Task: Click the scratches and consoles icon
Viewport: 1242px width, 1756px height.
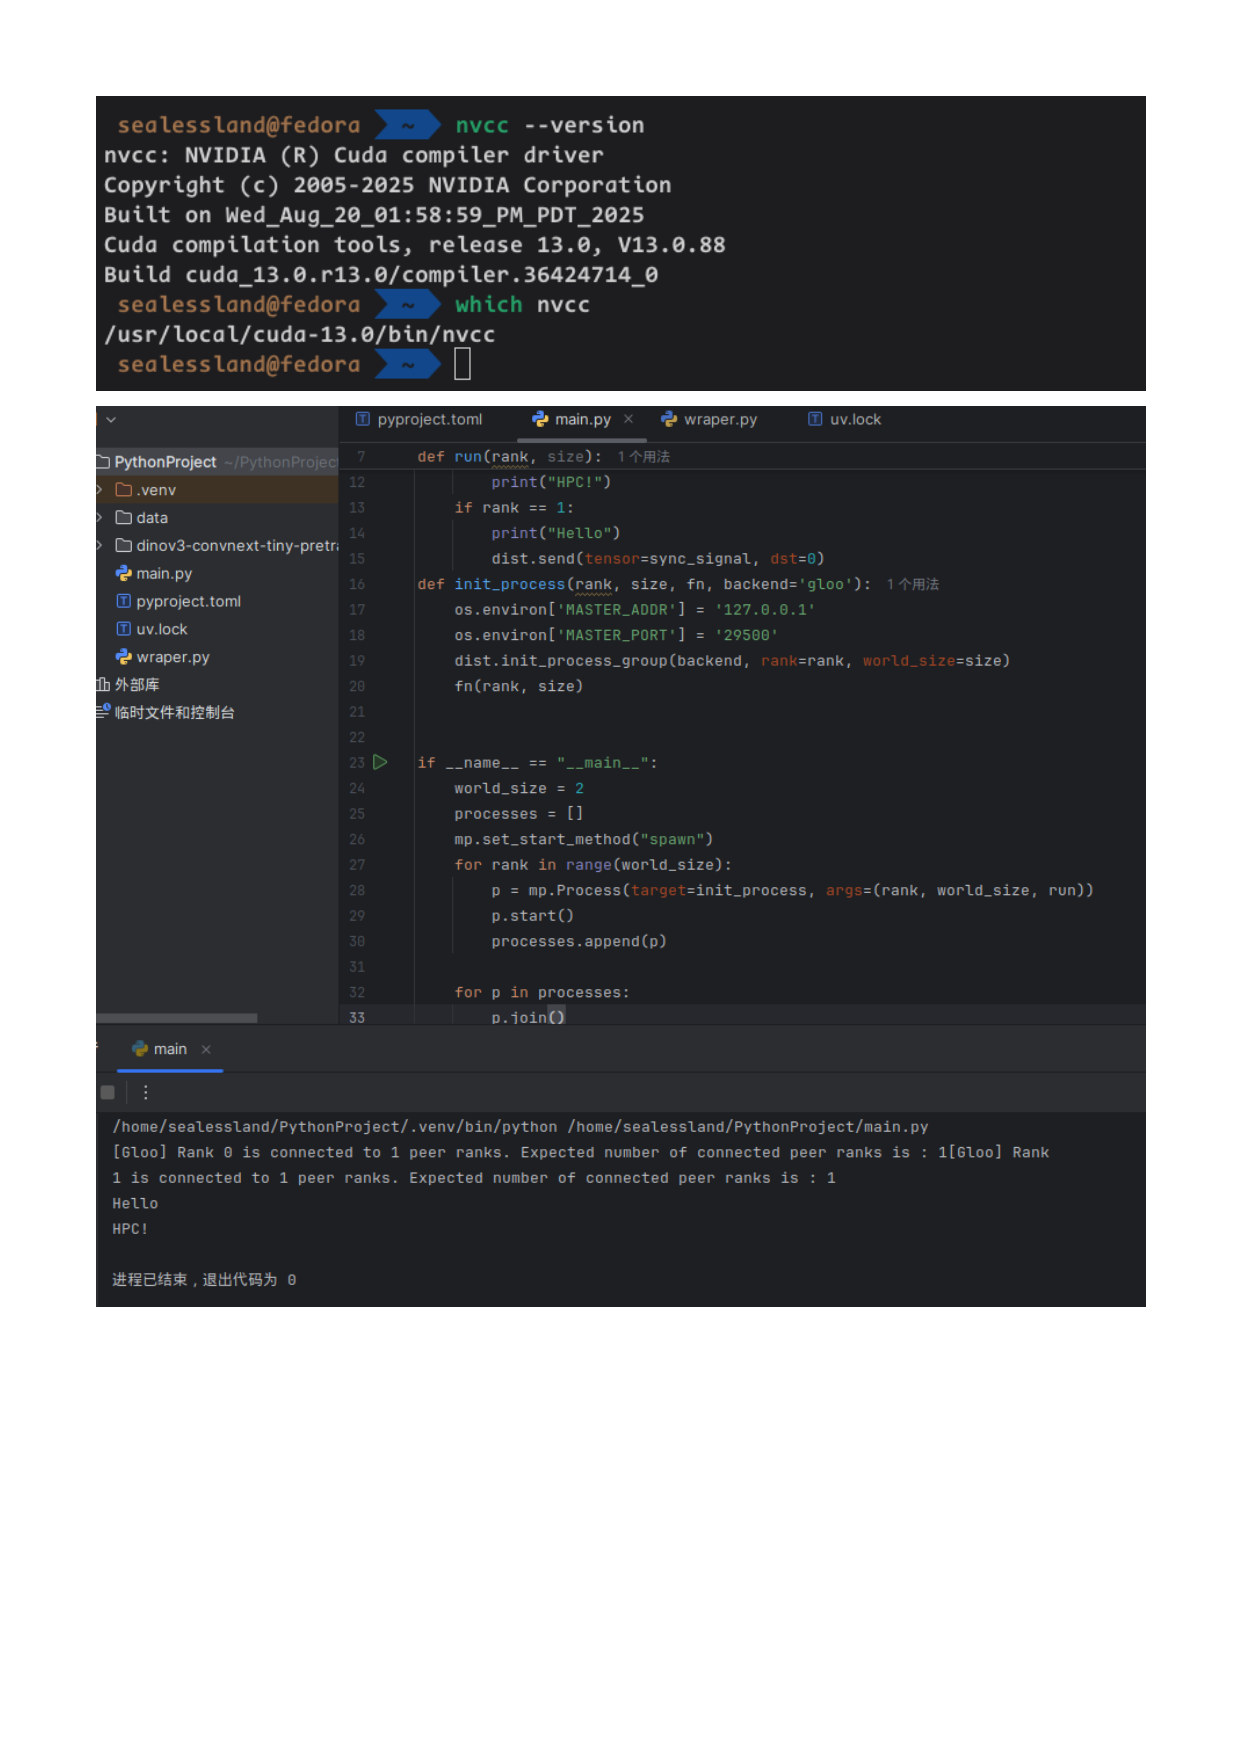Action: [103, 711]
